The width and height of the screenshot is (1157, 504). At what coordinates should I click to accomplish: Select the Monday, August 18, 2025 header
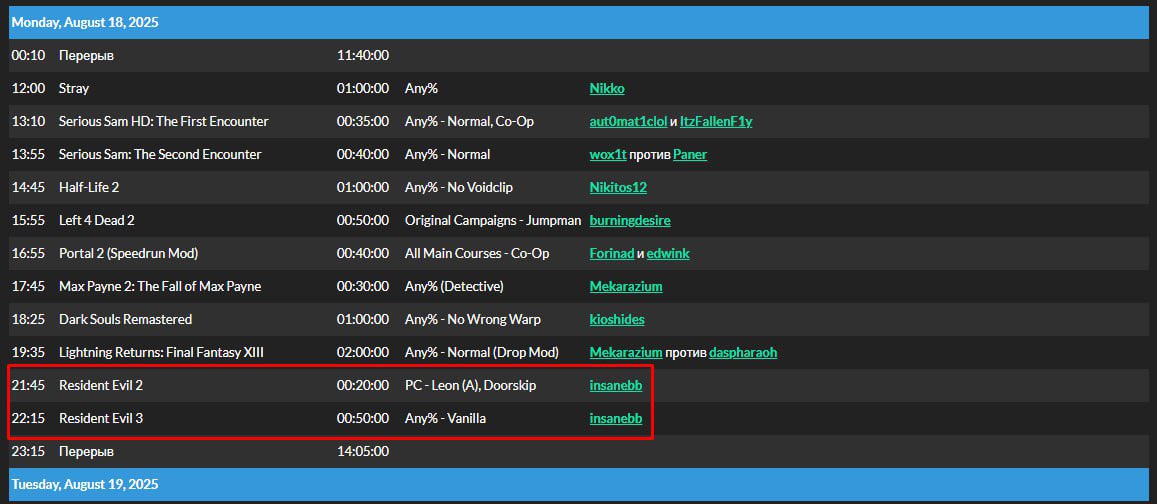pyautogui.click(x=578, y=23)
